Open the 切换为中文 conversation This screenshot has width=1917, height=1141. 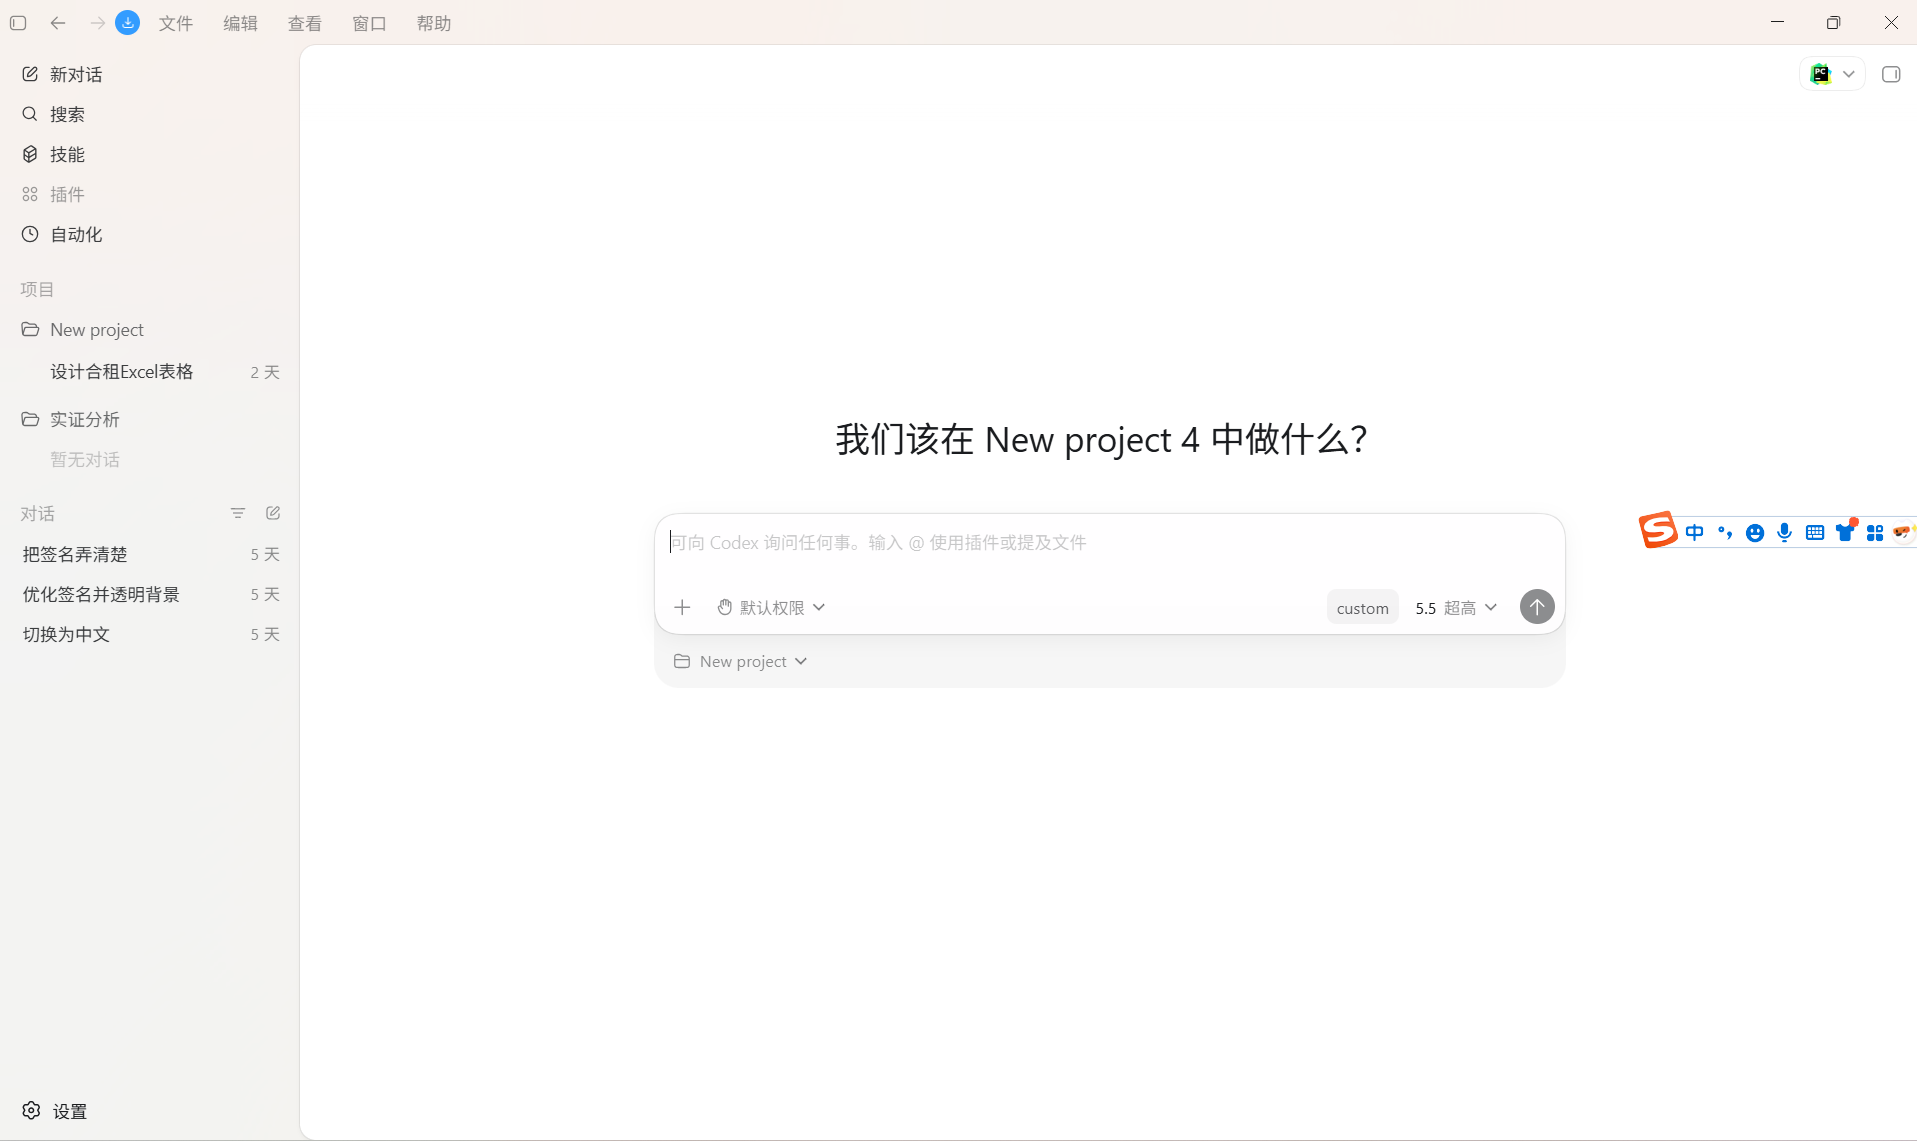coord(150,634)
